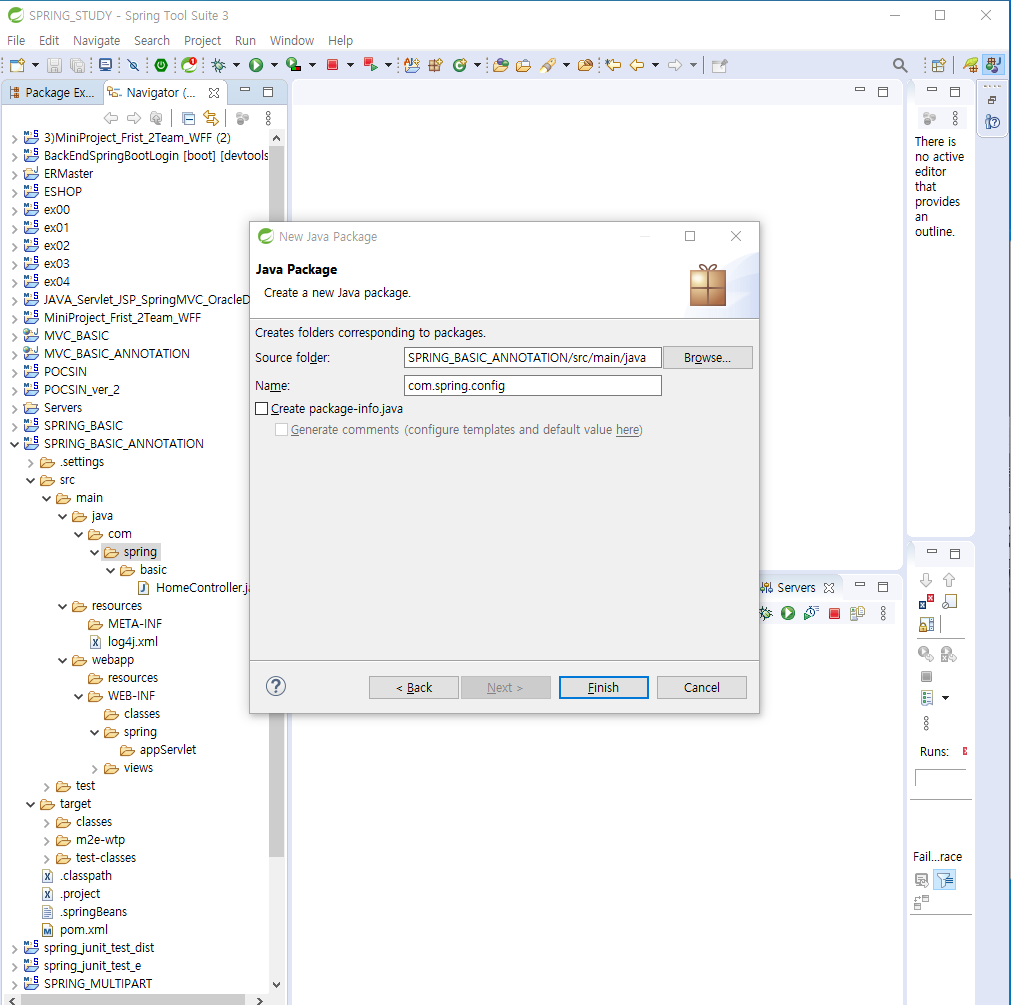Click the Spring relaunch icon with red badge
Viewport: 1011px width, 1005px height.
coord(189,64)
